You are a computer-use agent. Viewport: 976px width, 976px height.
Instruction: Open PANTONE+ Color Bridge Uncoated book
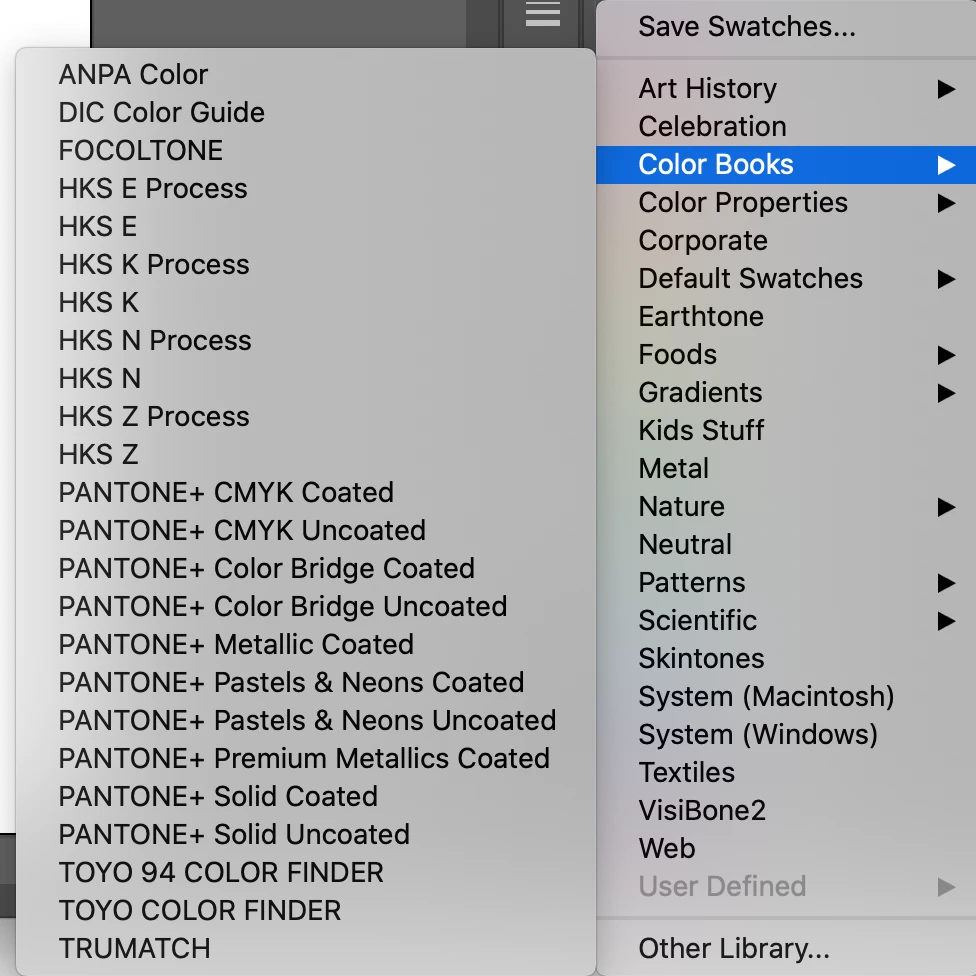306,606
